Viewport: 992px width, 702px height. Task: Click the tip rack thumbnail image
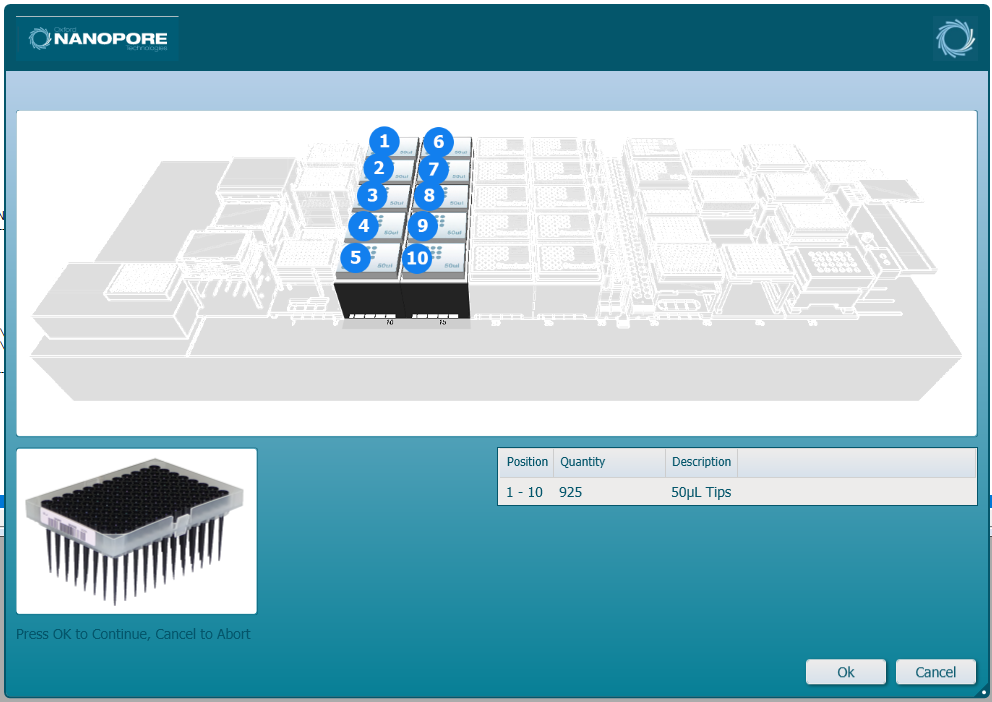(137, 531)
